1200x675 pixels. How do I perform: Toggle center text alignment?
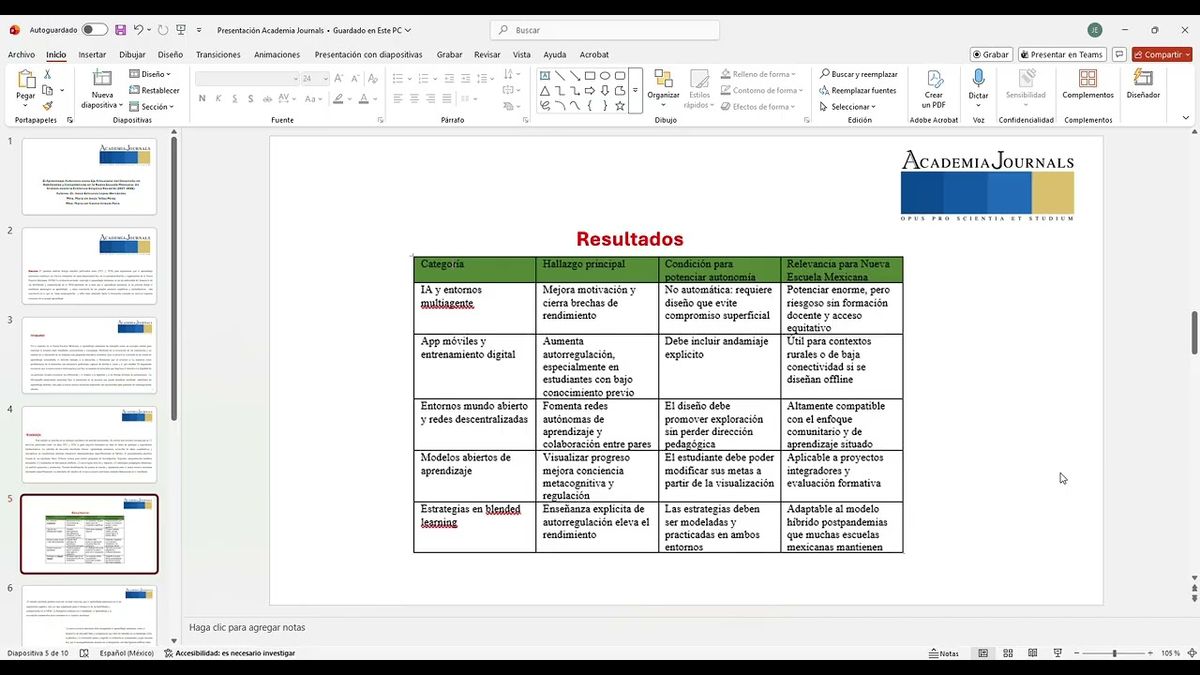click(x=413, y=98)
